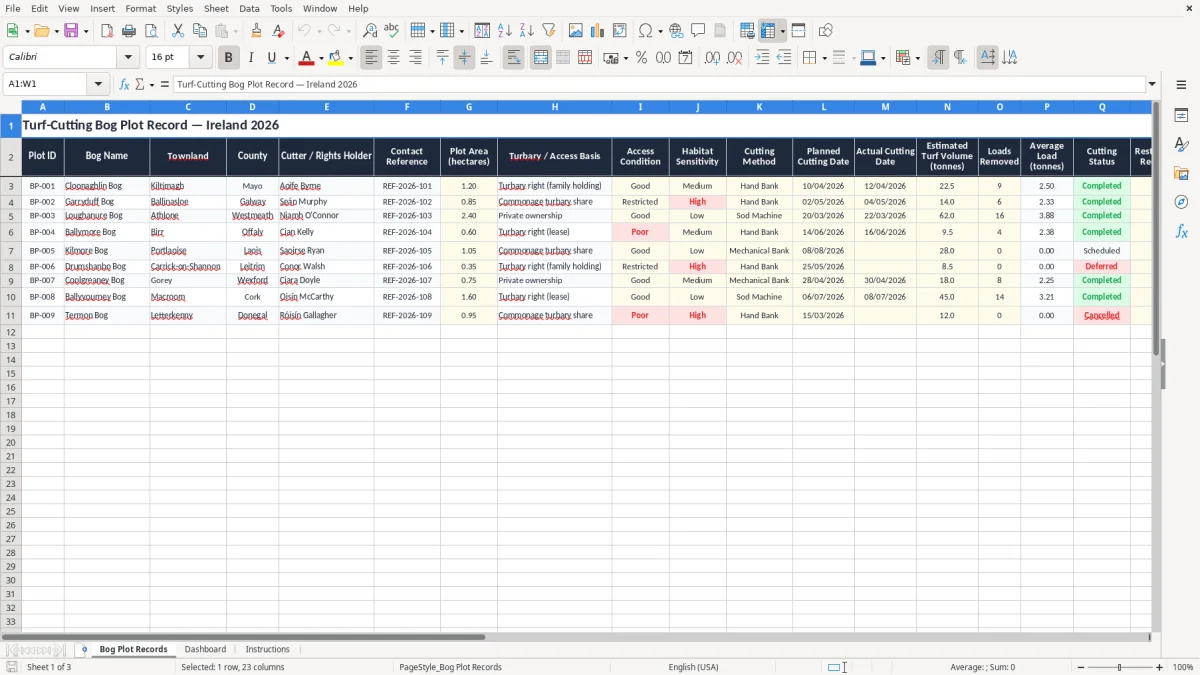Image resolution: width=1200 pixels, height=675 pixels.
Task: Click the zoom in plus button
Action: point(1160,667)
